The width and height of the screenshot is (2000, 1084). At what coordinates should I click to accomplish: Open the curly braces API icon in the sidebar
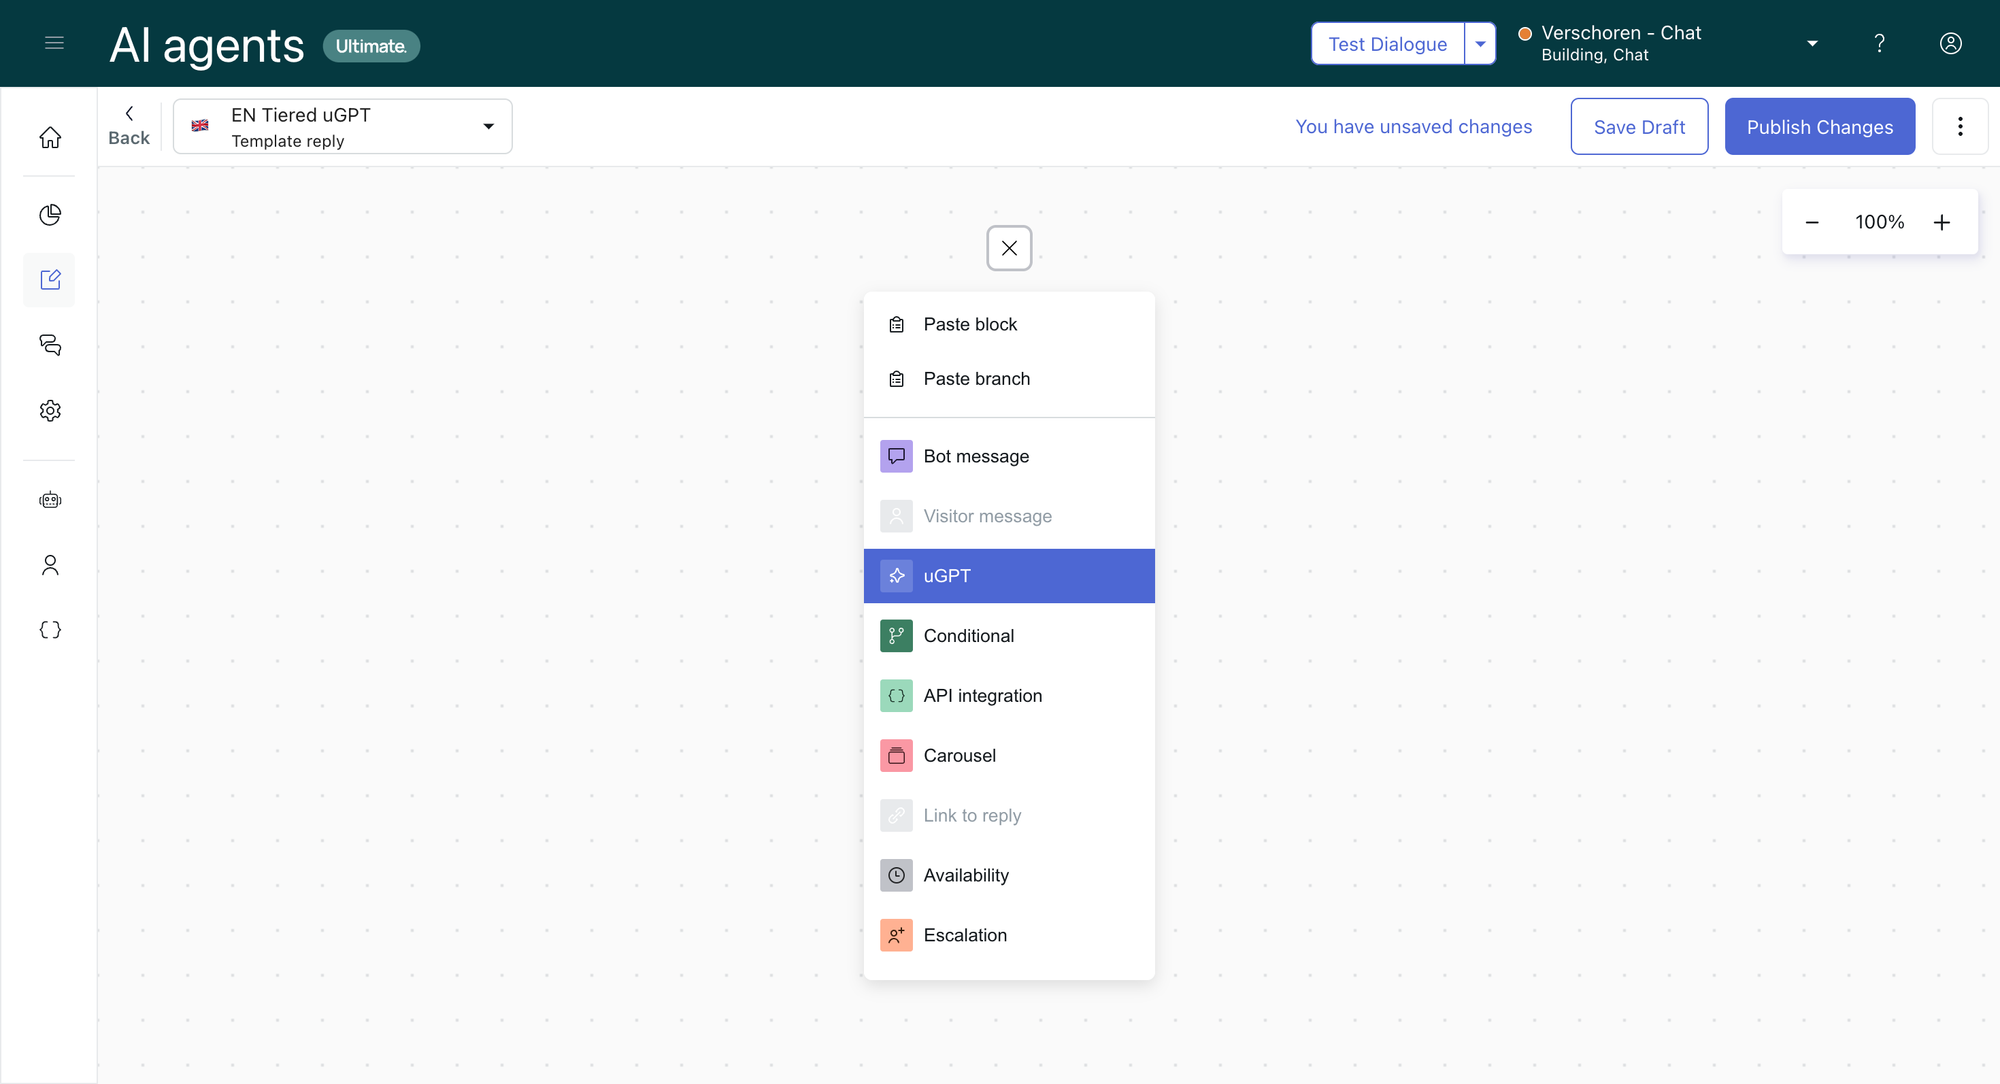click(50, 630)
